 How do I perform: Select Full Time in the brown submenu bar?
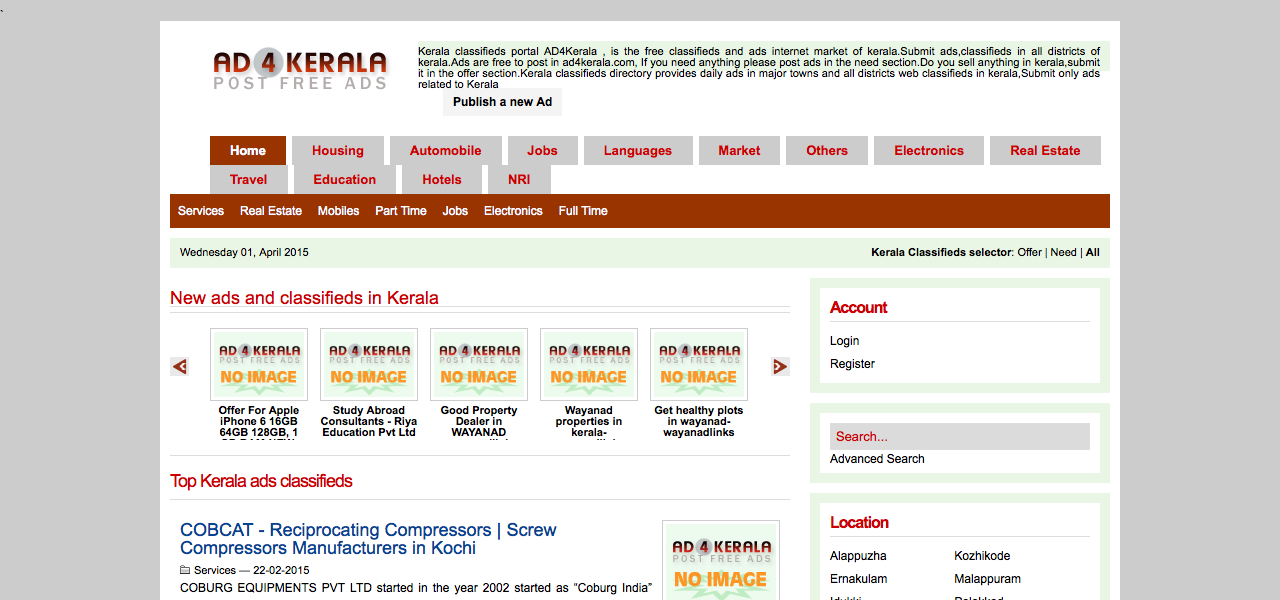coord(583,211)
